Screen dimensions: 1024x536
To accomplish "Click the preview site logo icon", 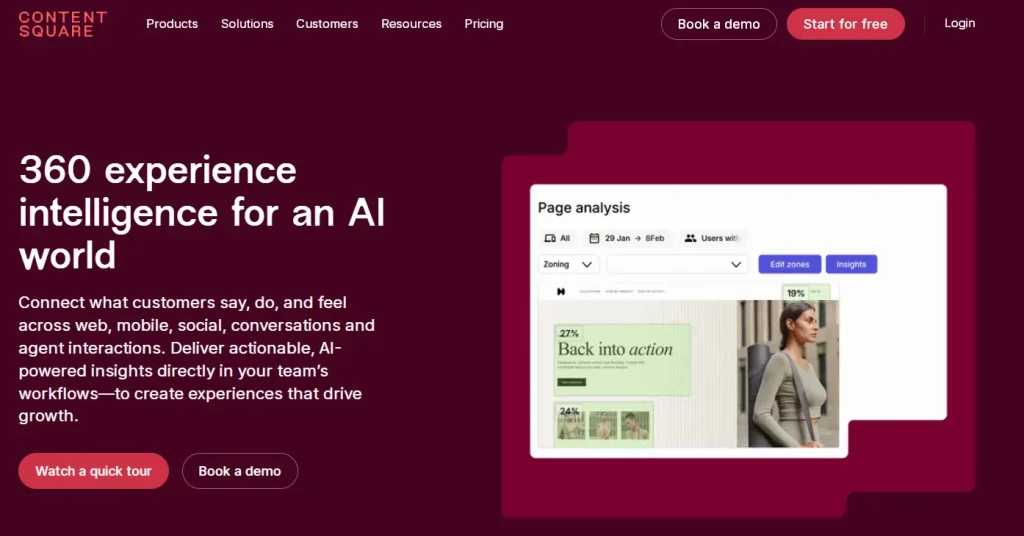I will tap(560, 292).
